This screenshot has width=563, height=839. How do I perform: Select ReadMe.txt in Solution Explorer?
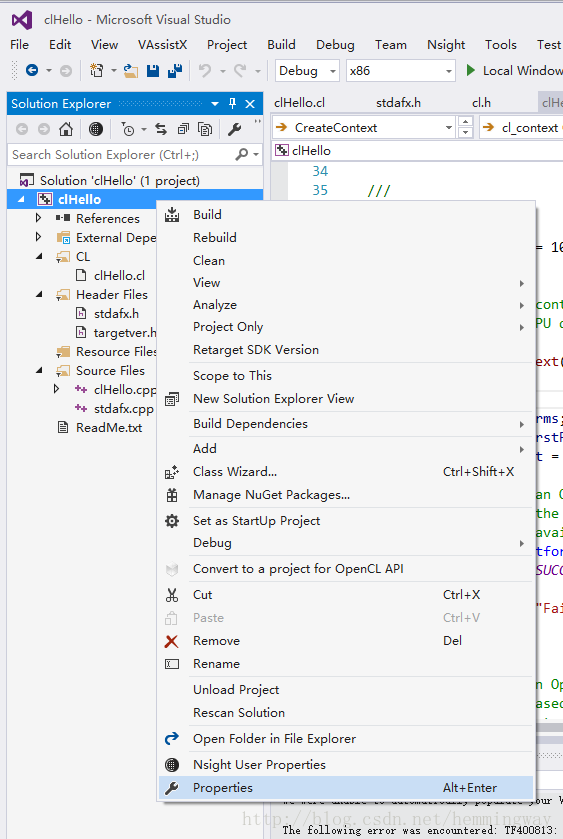coord(109,428)
